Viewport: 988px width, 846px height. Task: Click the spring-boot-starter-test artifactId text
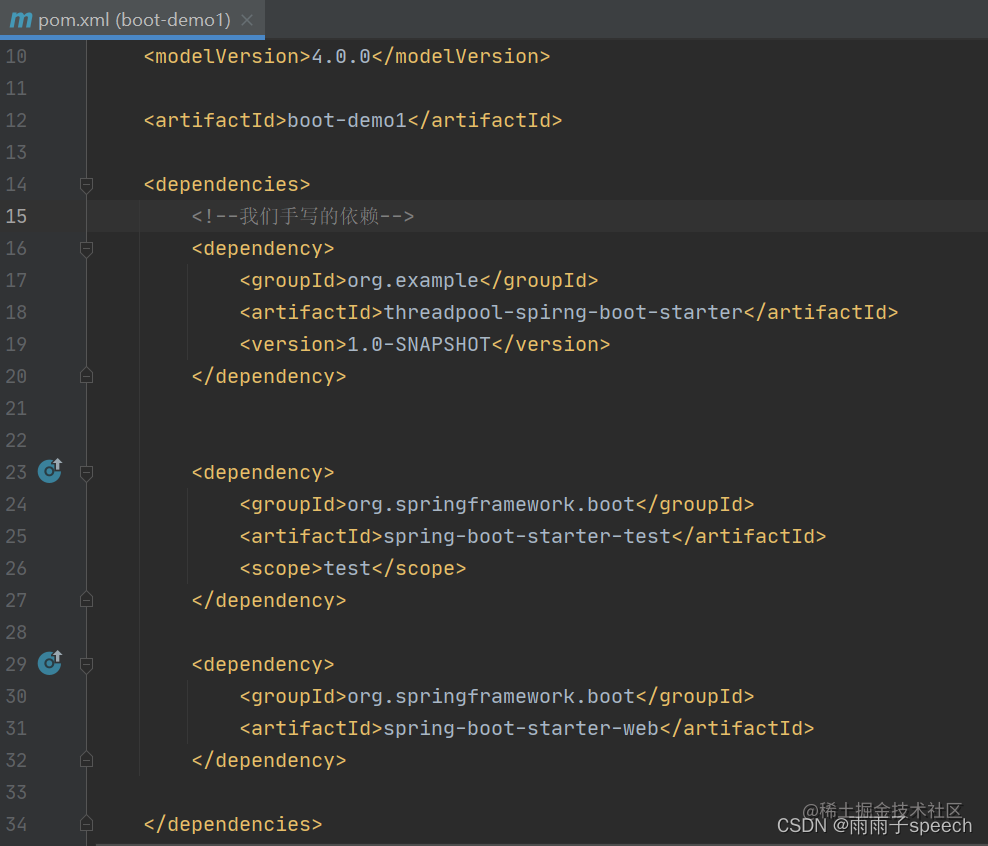tap(527, 537)
